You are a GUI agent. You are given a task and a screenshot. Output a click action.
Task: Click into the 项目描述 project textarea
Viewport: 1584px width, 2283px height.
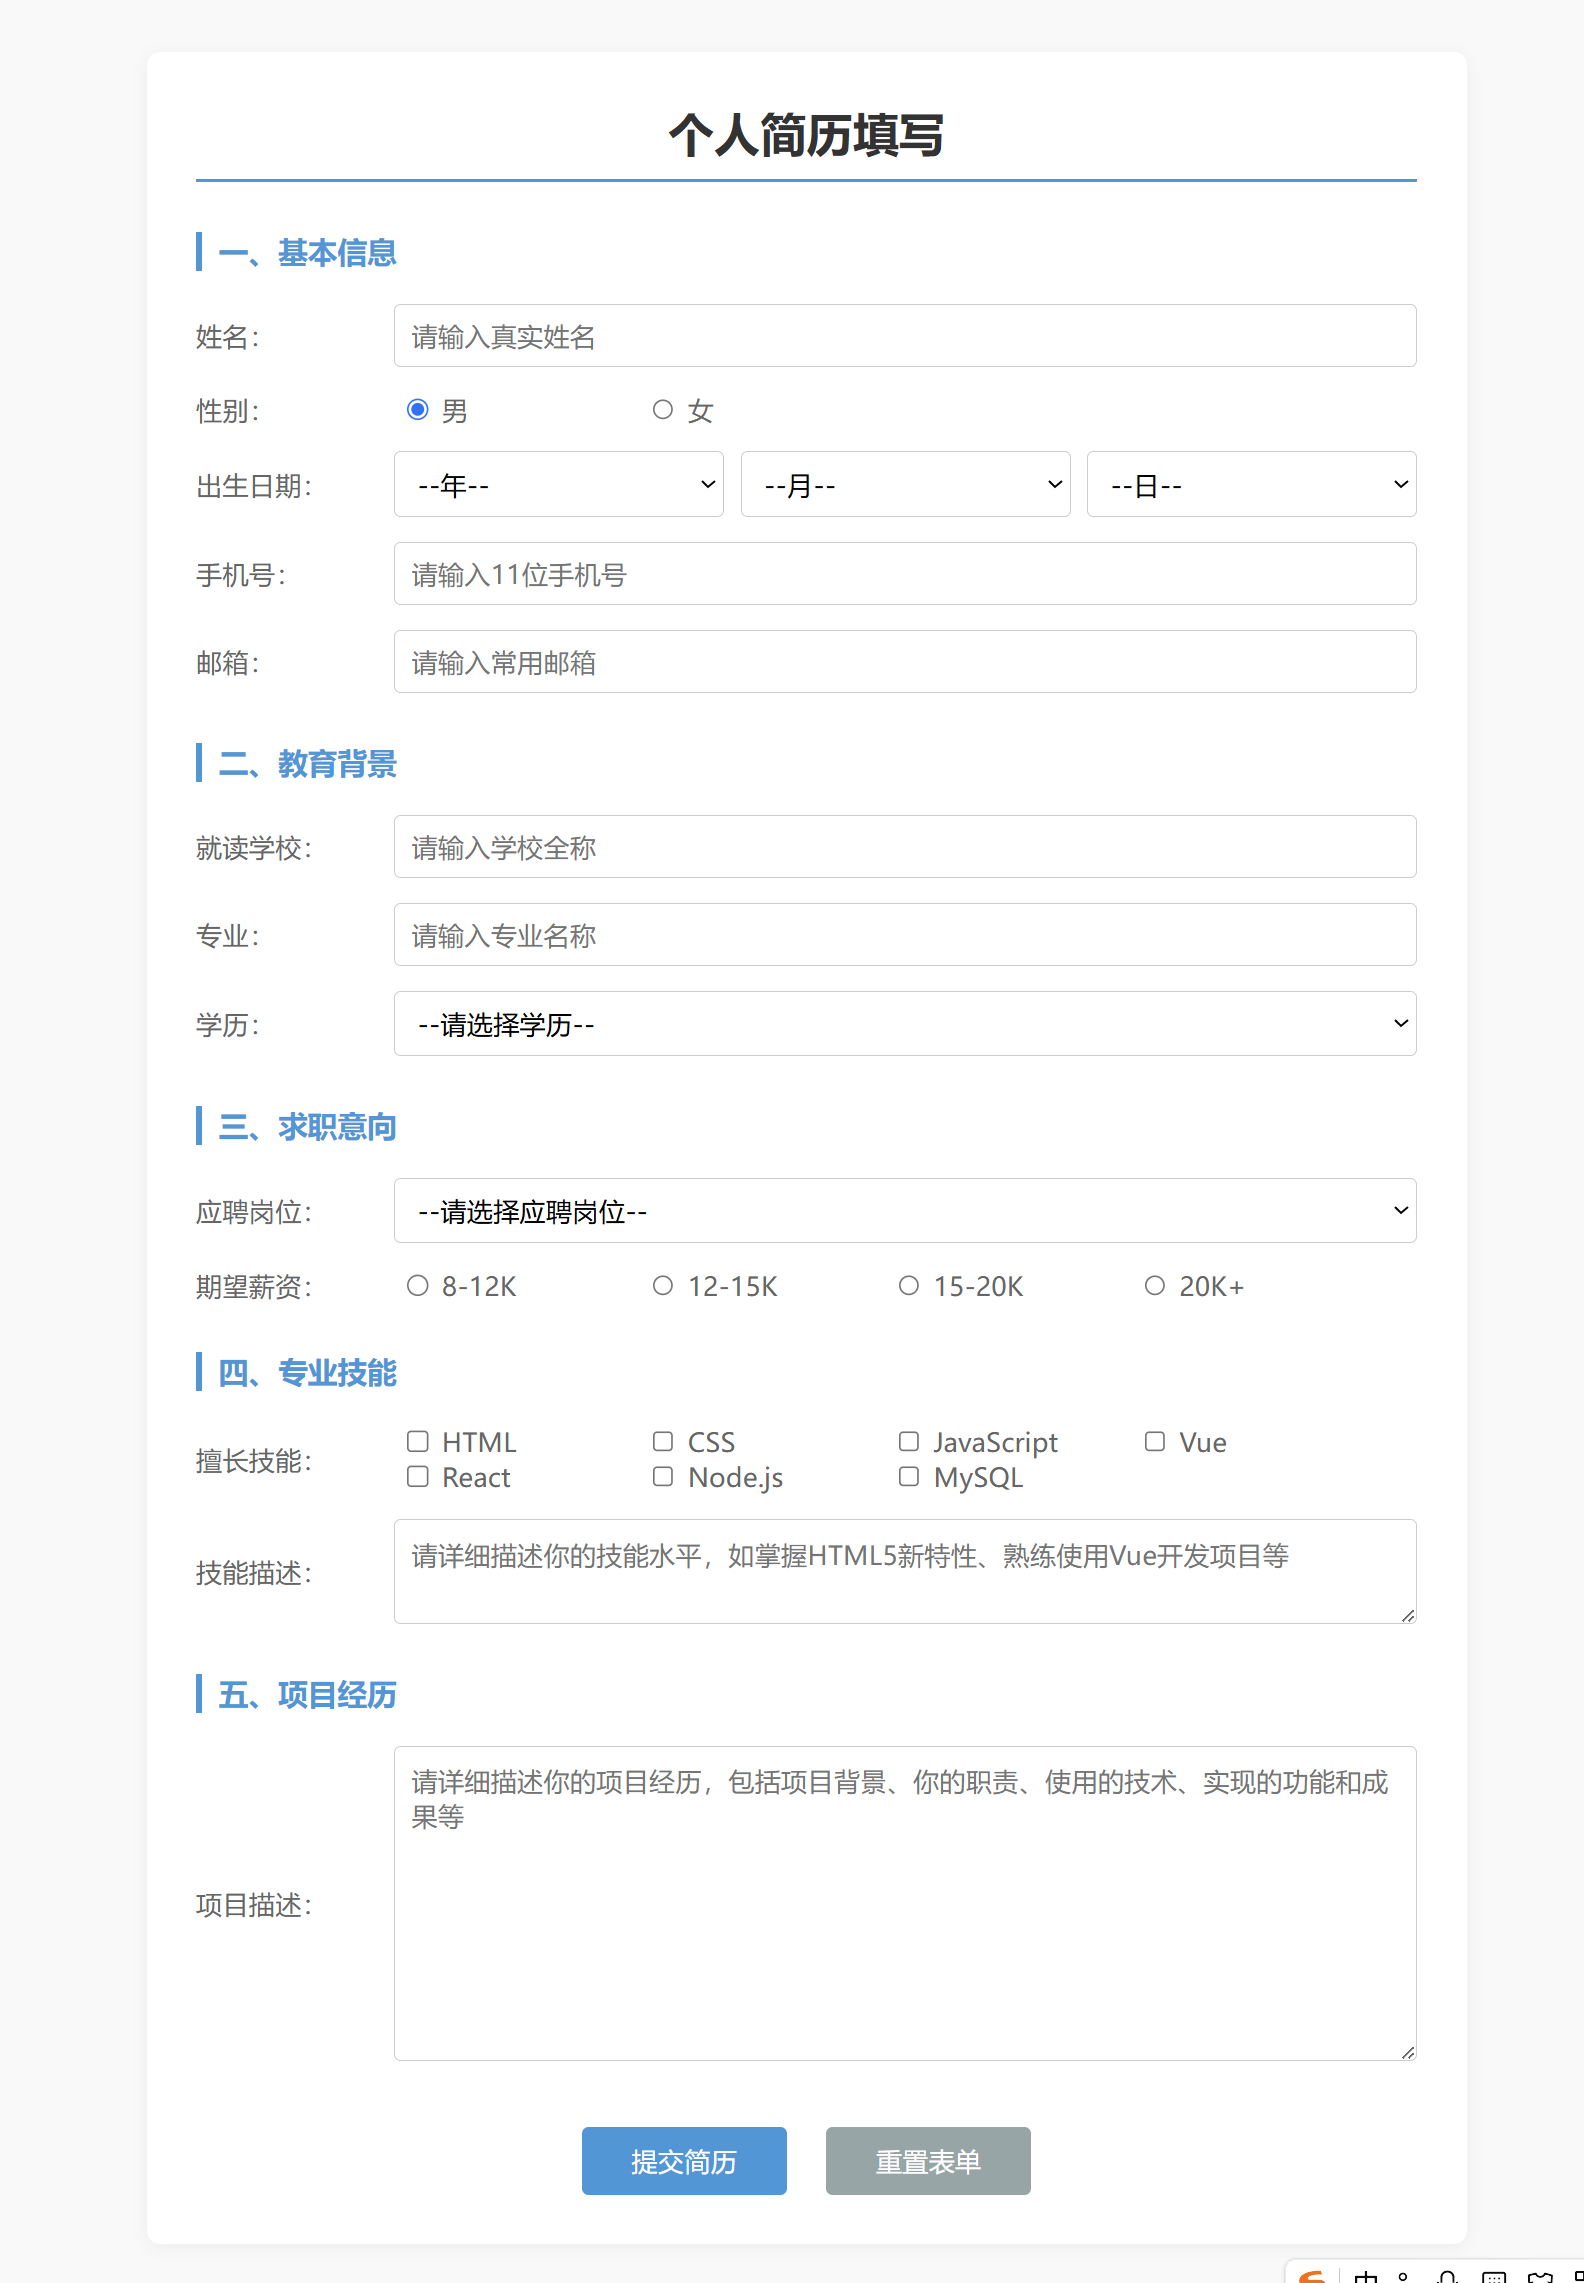click(x=905, y=1904)
